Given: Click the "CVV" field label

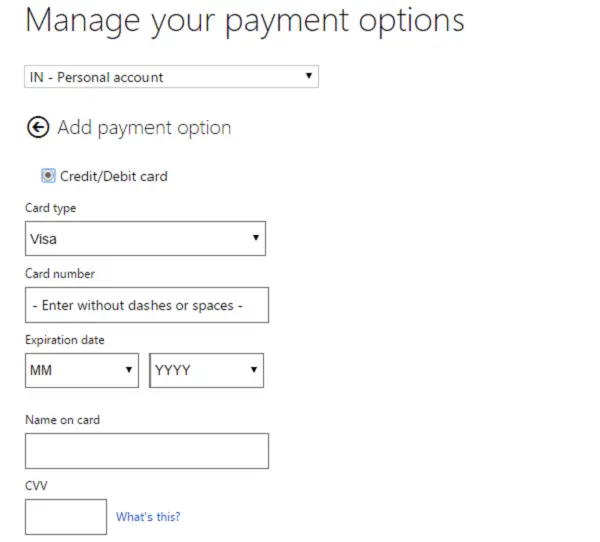Looking at the screenshot, I should coord(36,486).
